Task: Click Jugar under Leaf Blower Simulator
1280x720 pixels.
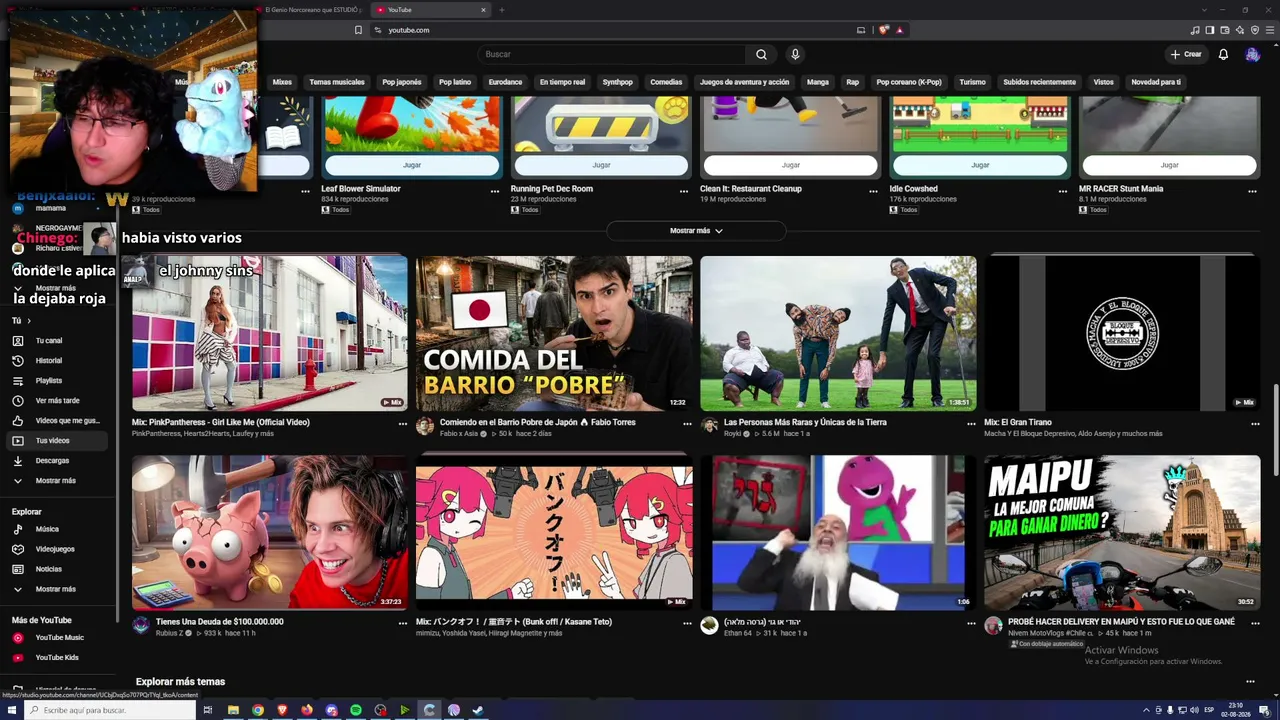Action: (x=412, y=165)
